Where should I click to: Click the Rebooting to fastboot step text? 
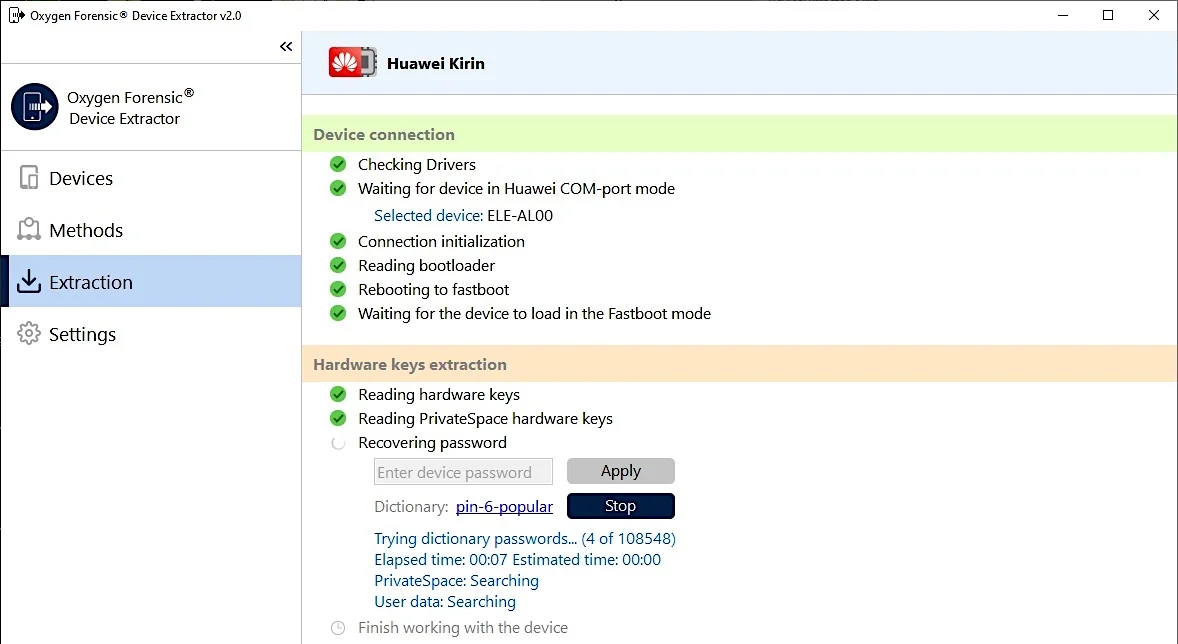(x=433, y=289)
